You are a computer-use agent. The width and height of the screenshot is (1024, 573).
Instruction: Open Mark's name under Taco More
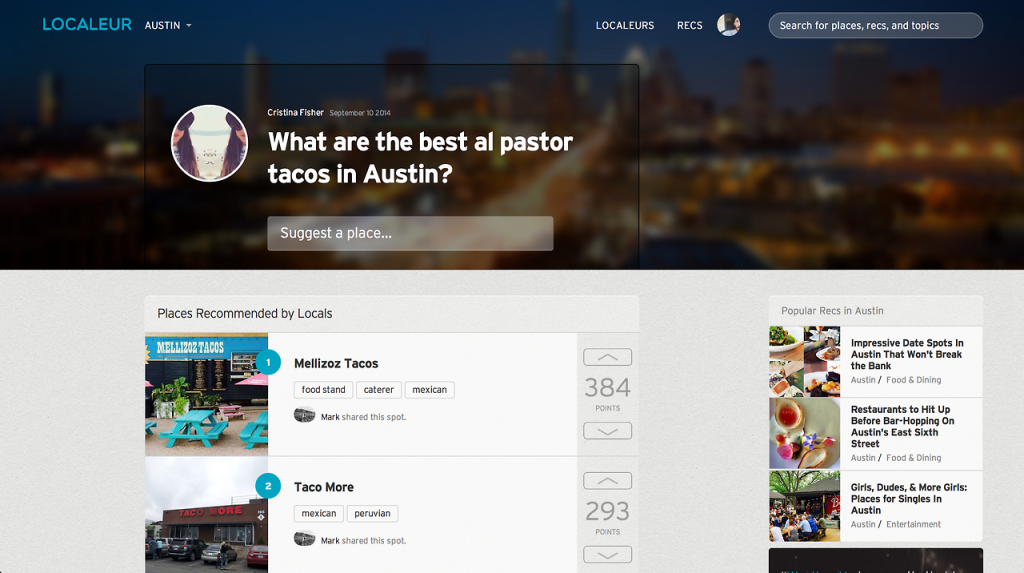pos(330,540)
